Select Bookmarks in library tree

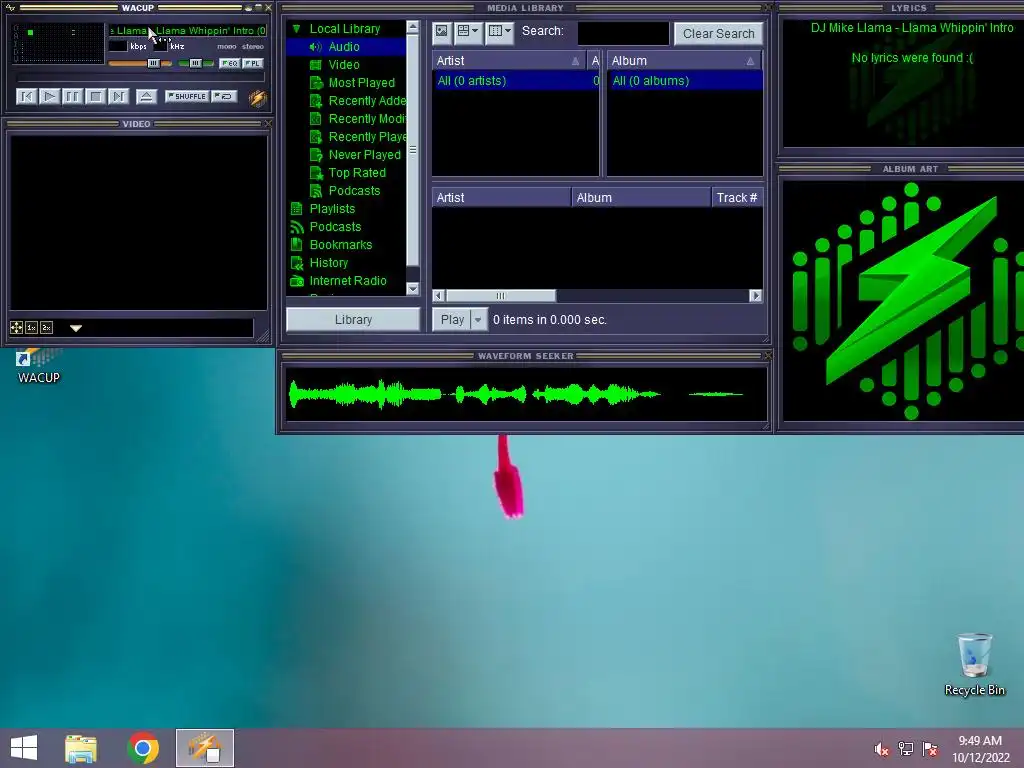[341, 245]
